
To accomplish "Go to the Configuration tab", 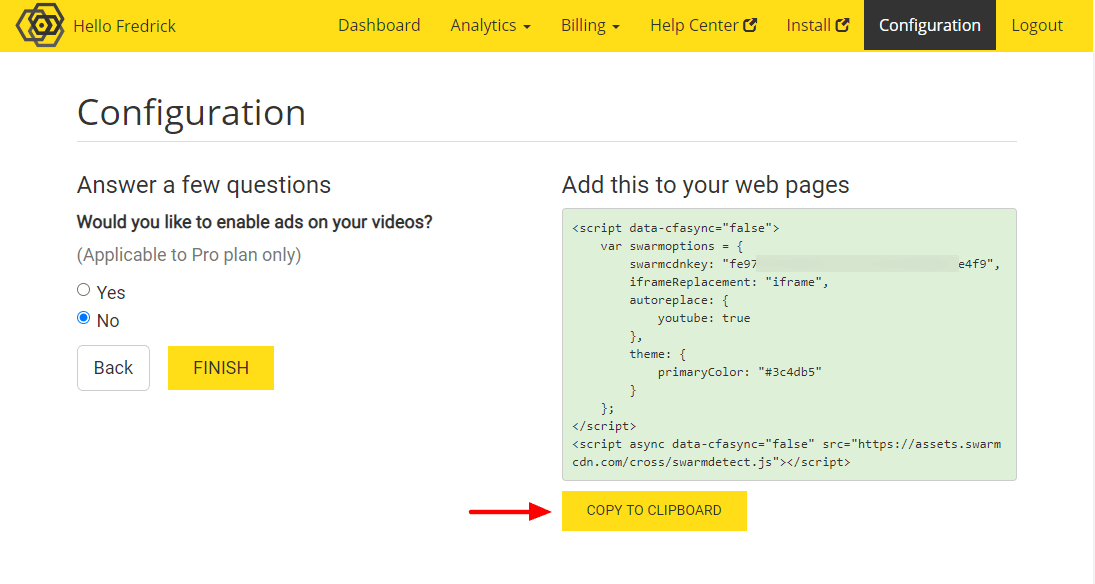I will point(929,25).
